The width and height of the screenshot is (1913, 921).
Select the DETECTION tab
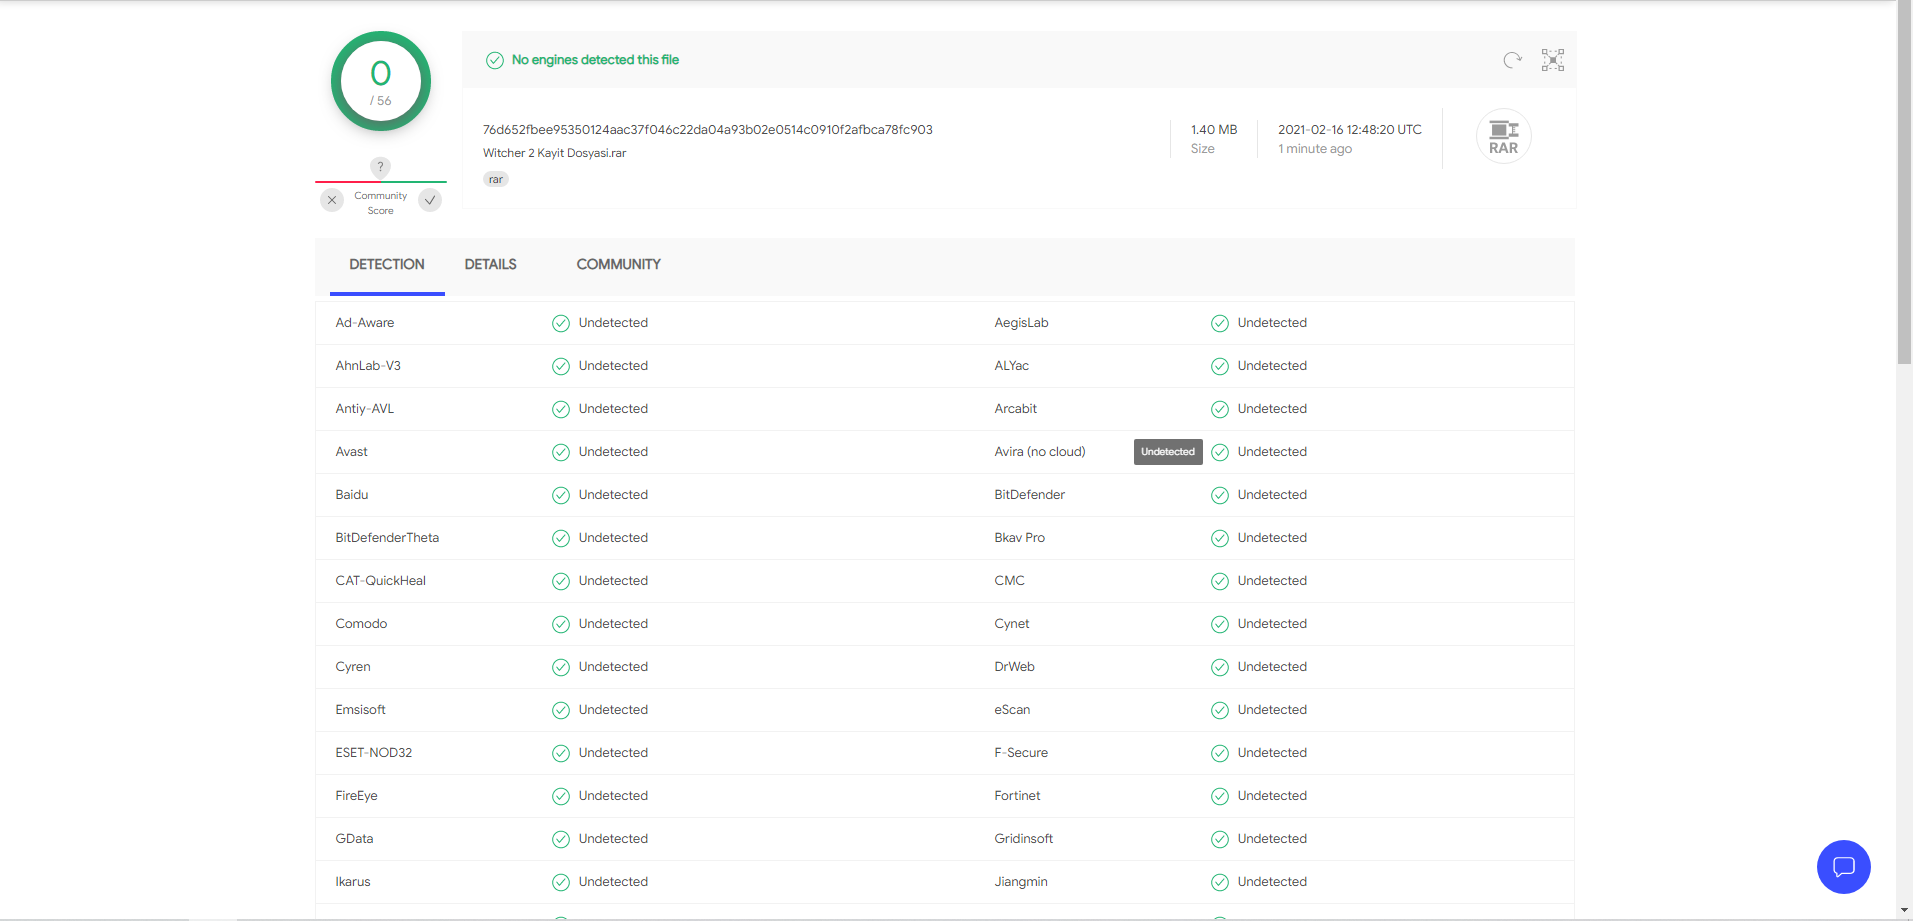coord(387,265)
